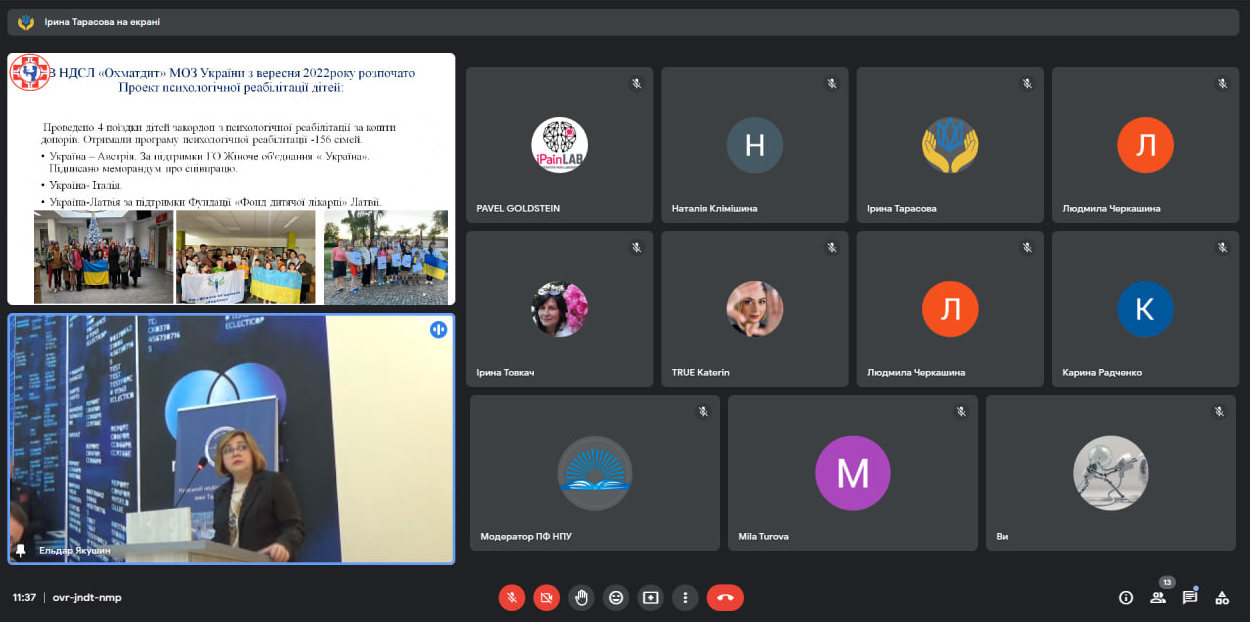Click the meeting code ovr-jndt-nmp

click(x=87, y=597)
